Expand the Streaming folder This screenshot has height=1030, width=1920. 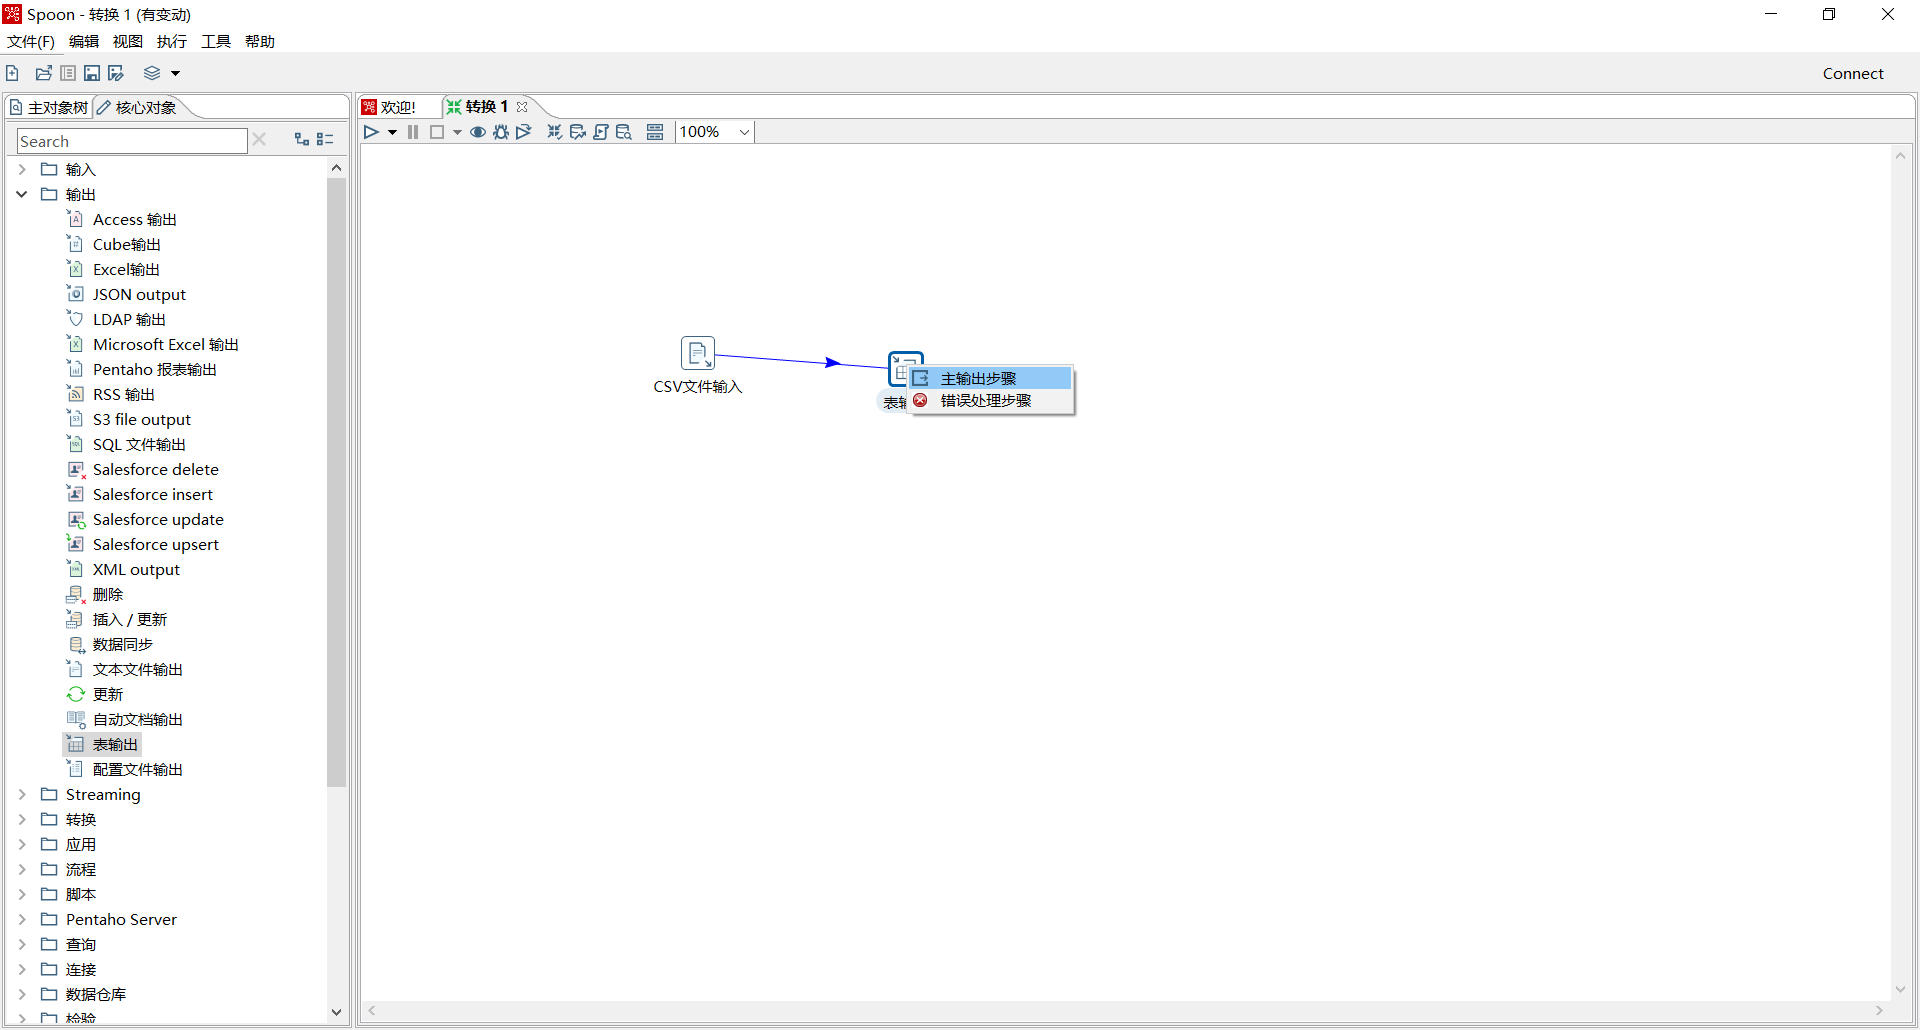22,794
